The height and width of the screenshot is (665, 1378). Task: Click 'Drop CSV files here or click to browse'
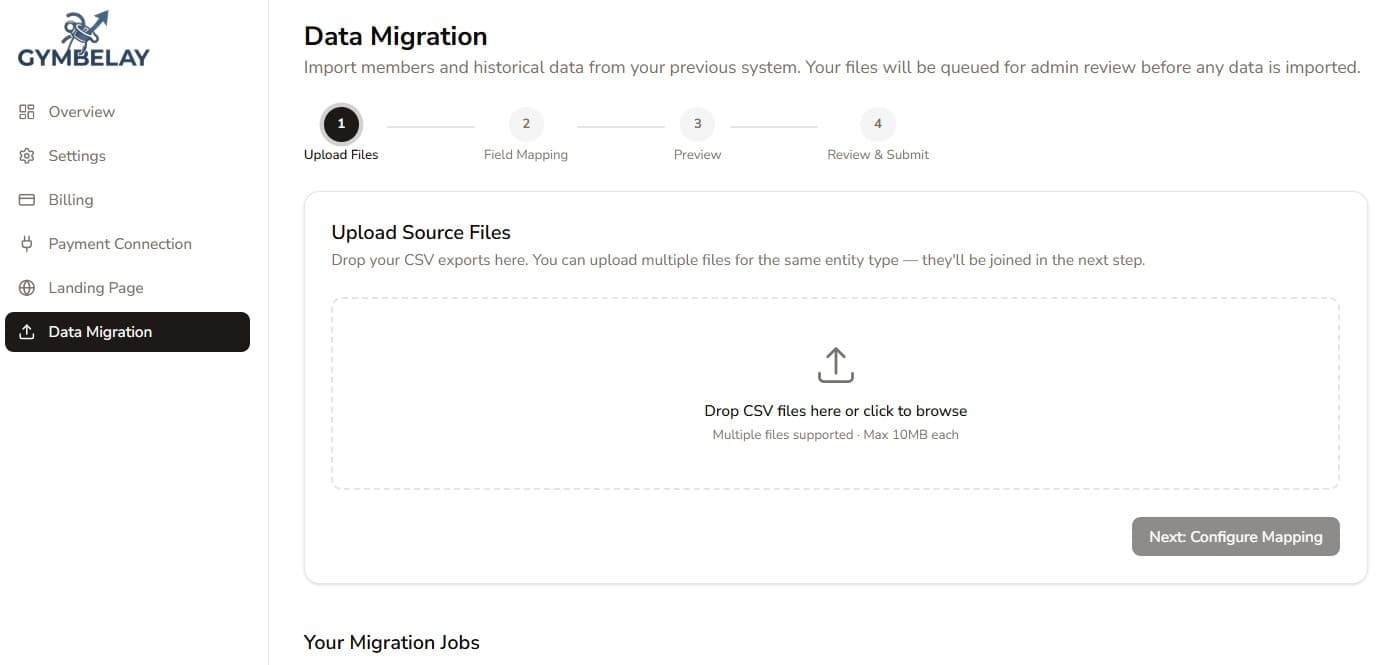pos(836,411)
